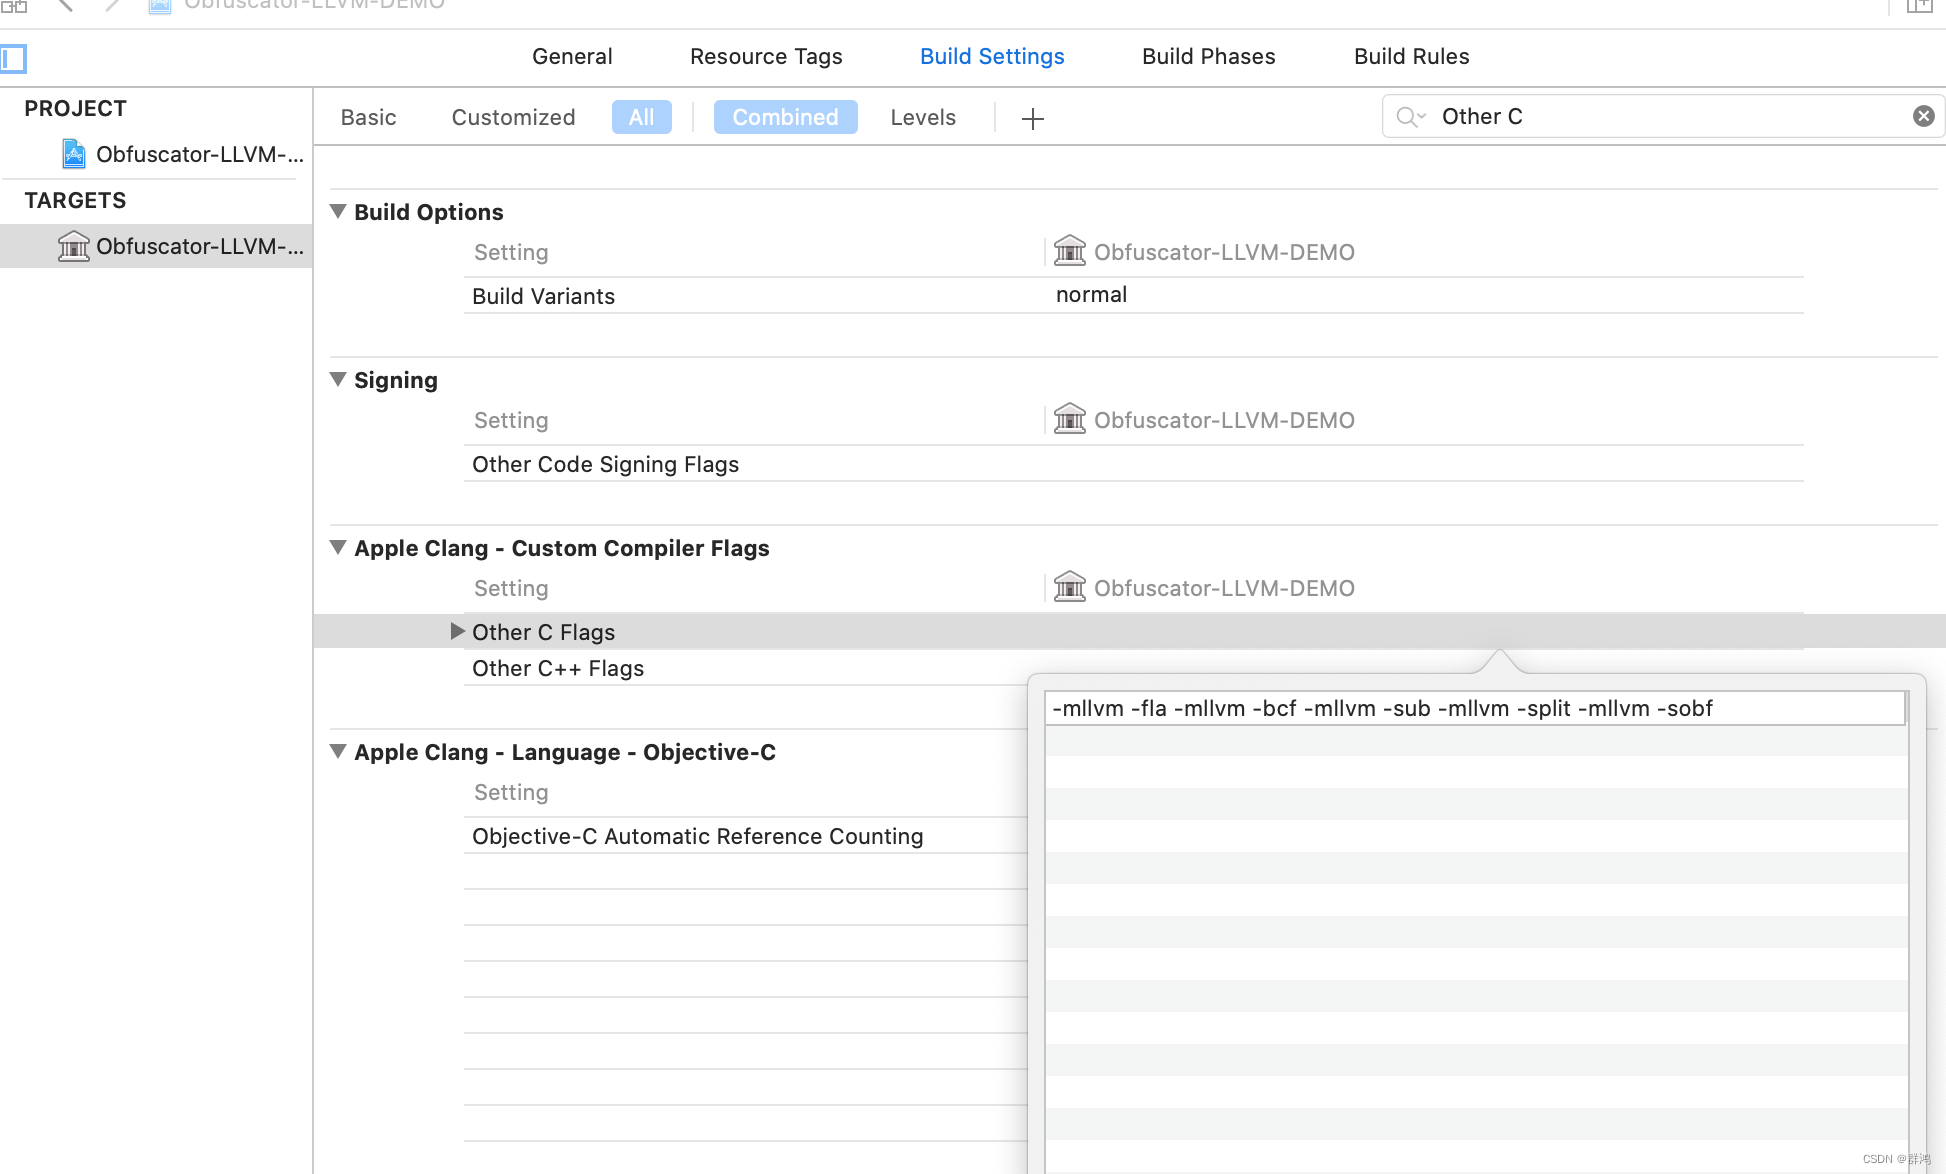The image size is (1946, 1174).
Task: Open the Resource Tags tab
Action: point(766,56)
